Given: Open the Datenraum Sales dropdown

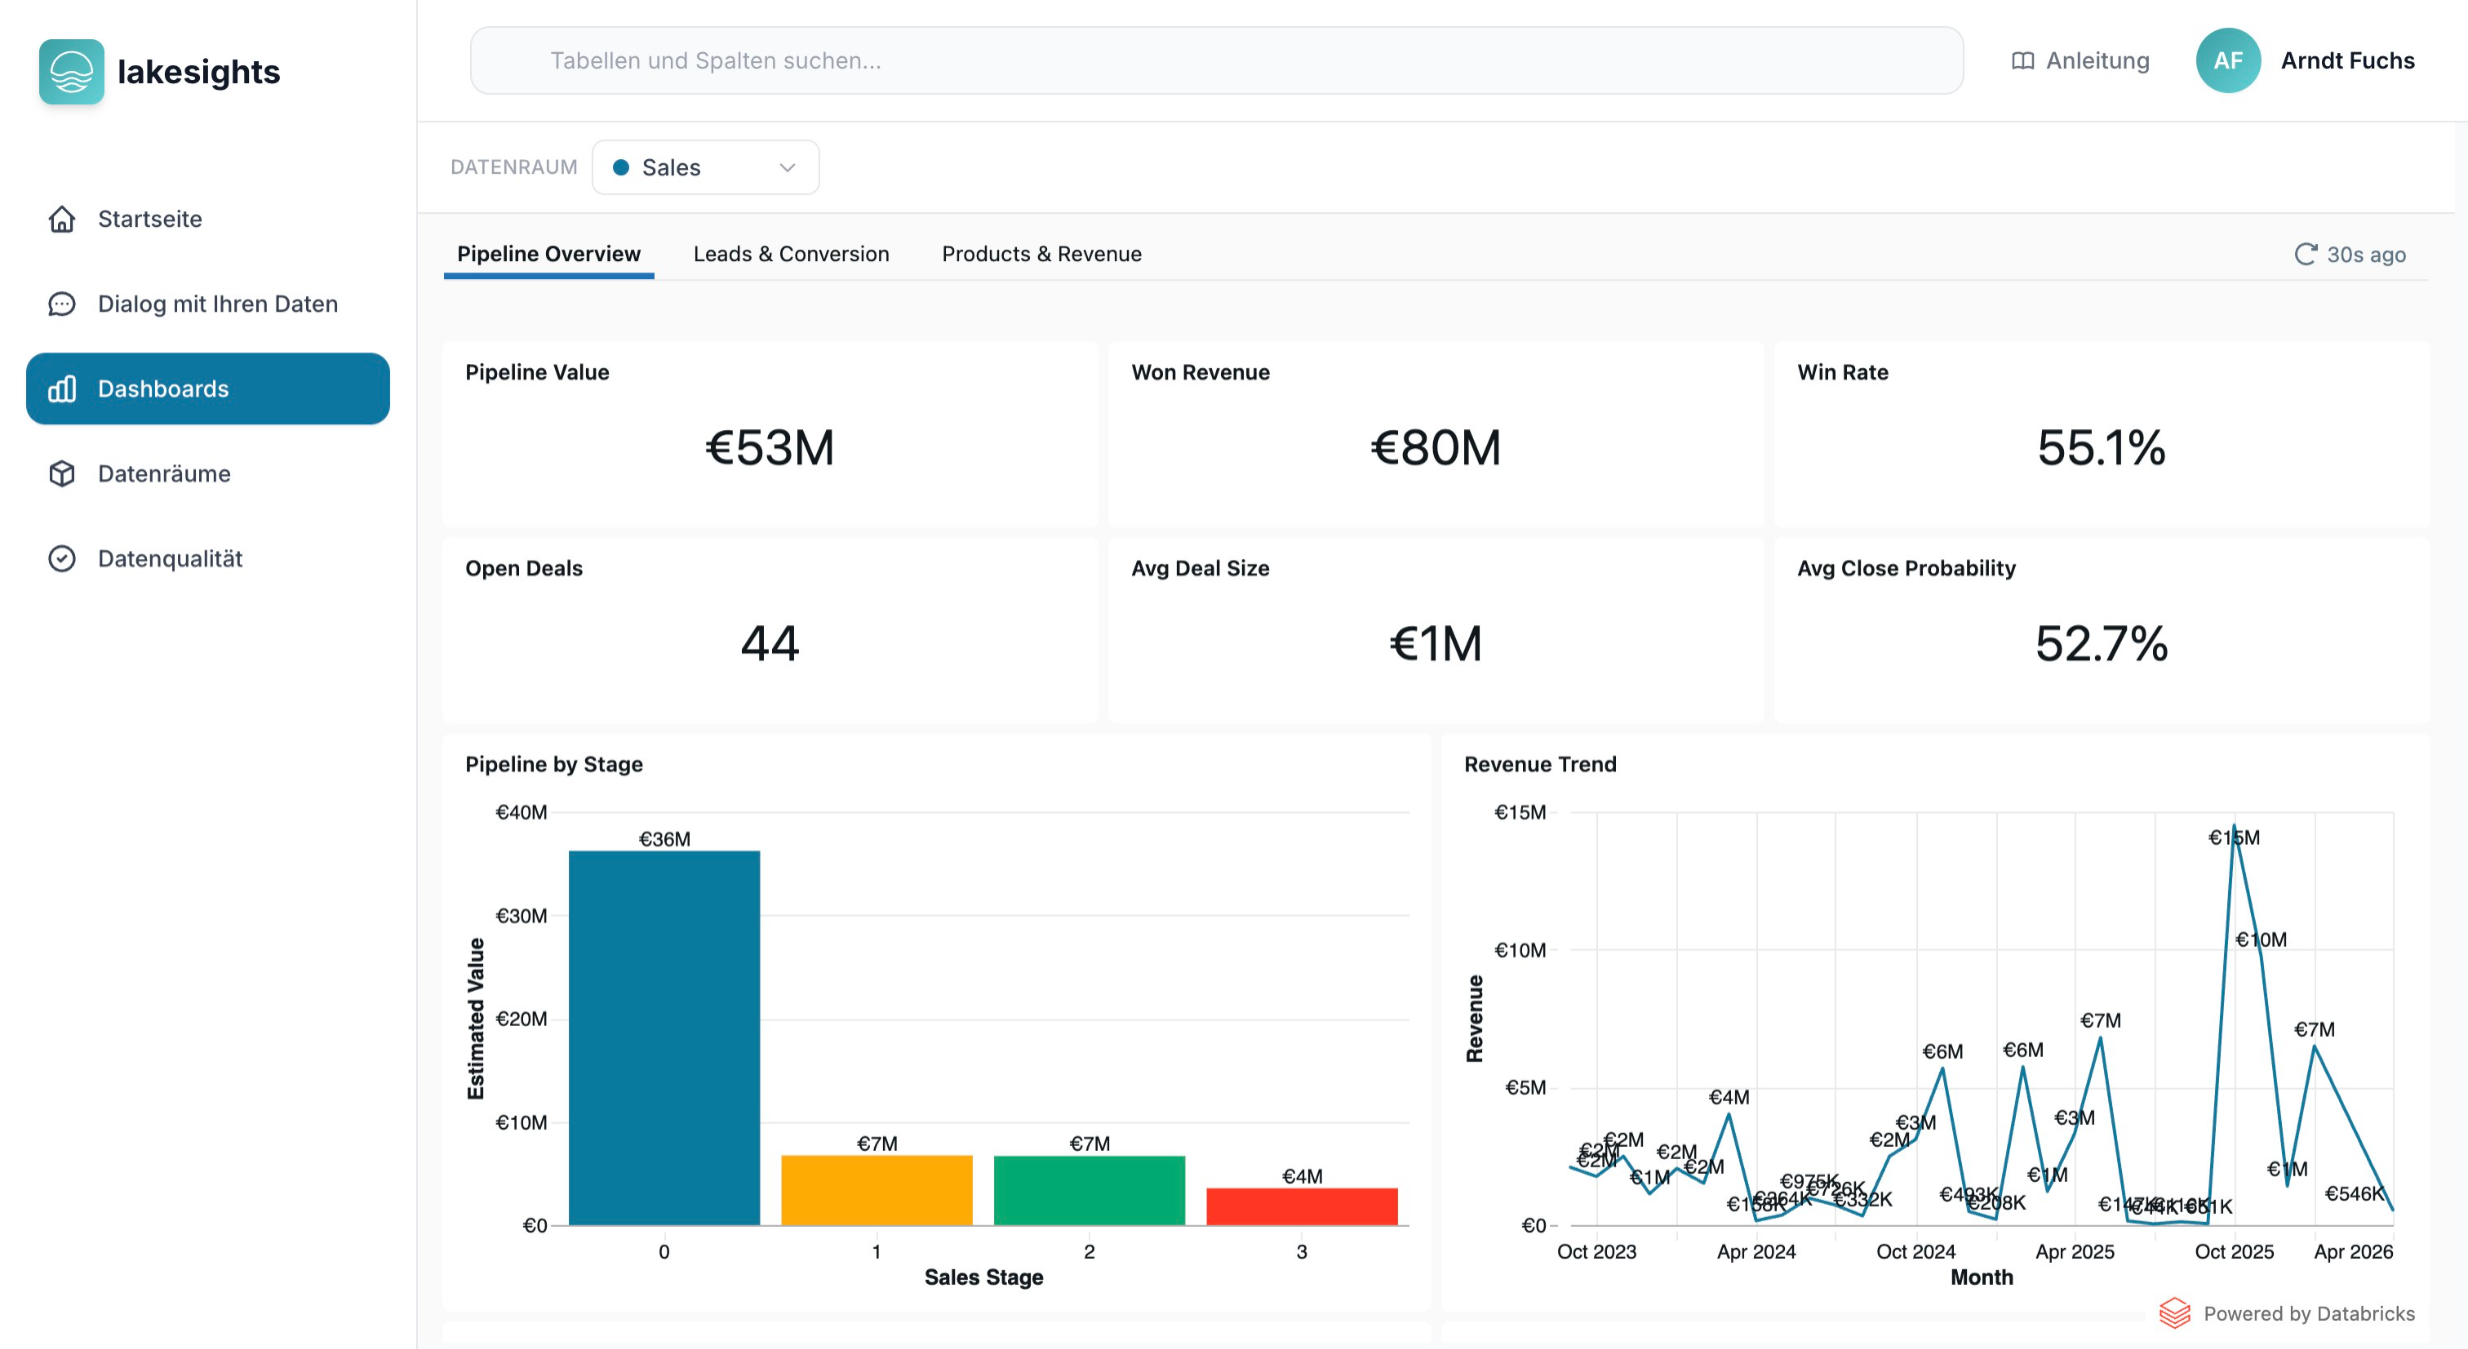Looking at the screenshot, I should [705, 167].
